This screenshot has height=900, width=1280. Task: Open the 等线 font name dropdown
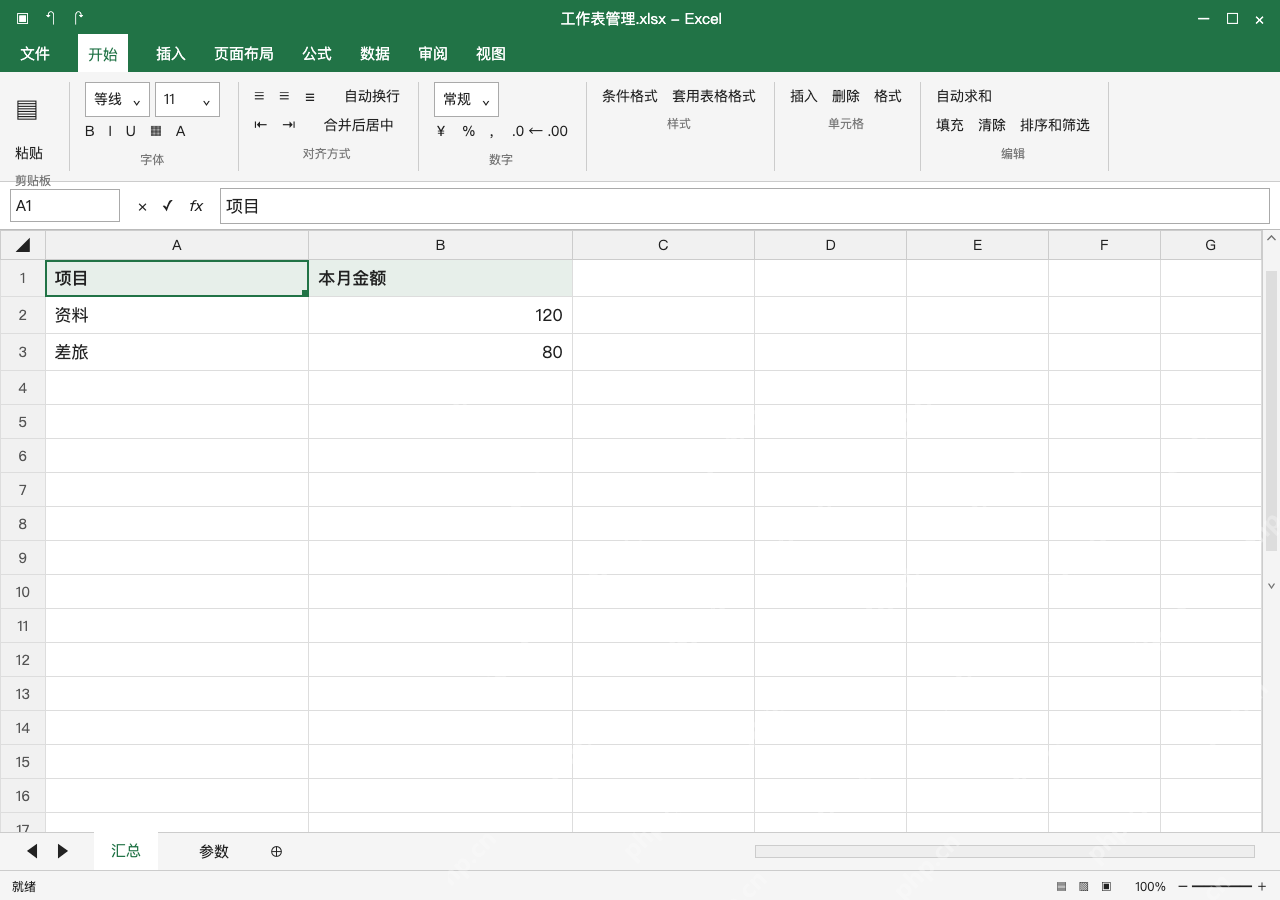pos(117,99)
